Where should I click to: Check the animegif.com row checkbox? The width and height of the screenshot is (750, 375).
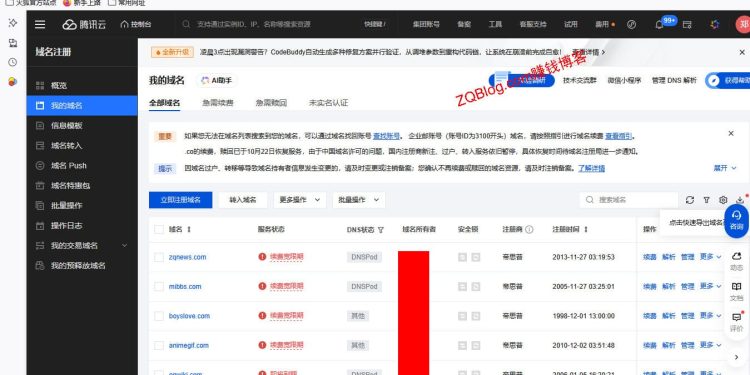point(159,345)
